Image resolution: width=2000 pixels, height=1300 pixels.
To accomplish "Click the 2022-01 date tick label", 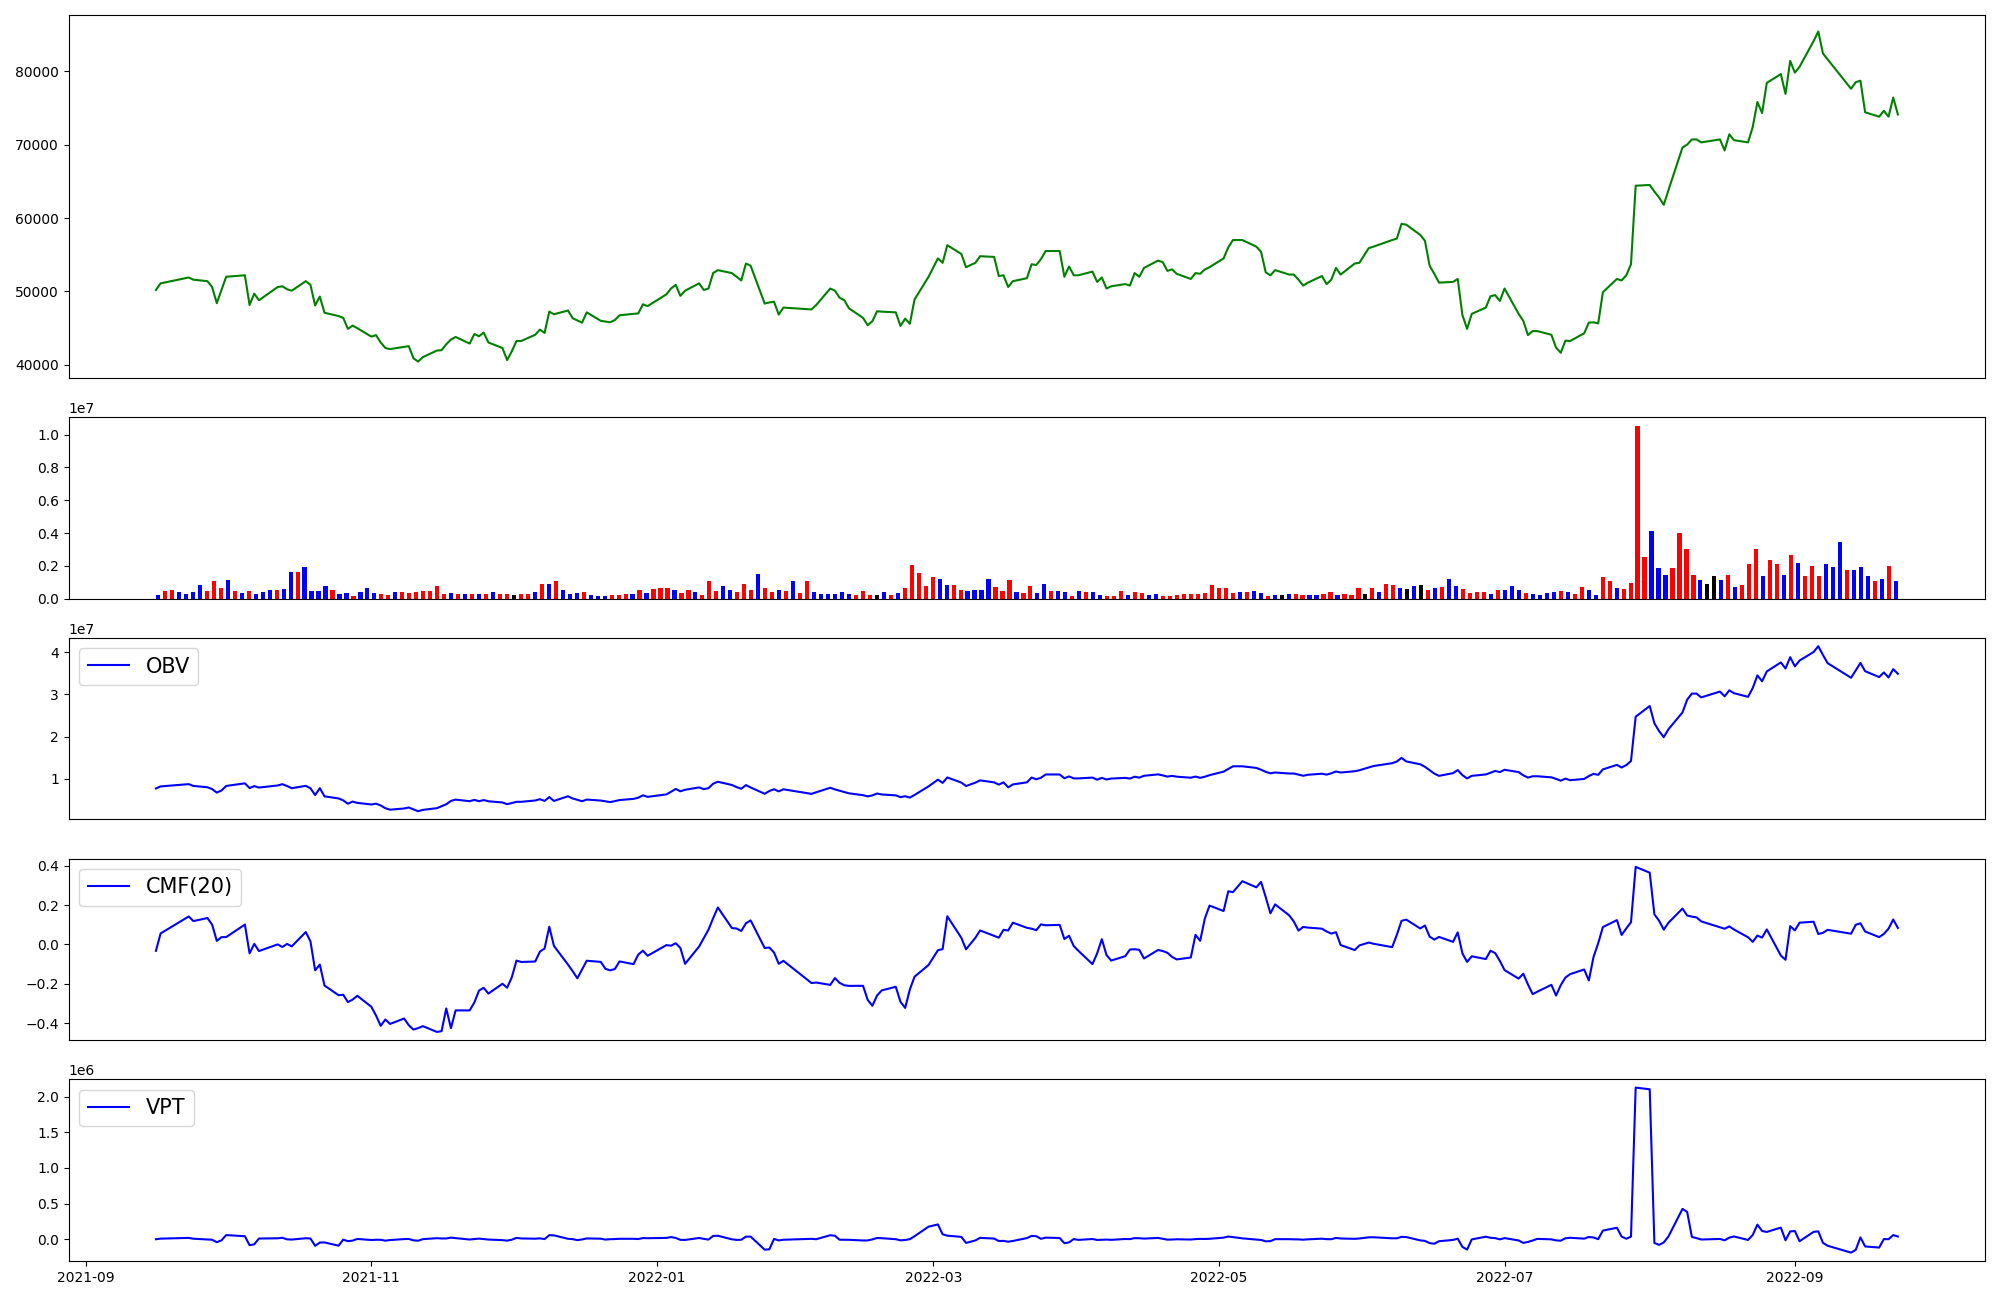I will tap(657, 1277).
